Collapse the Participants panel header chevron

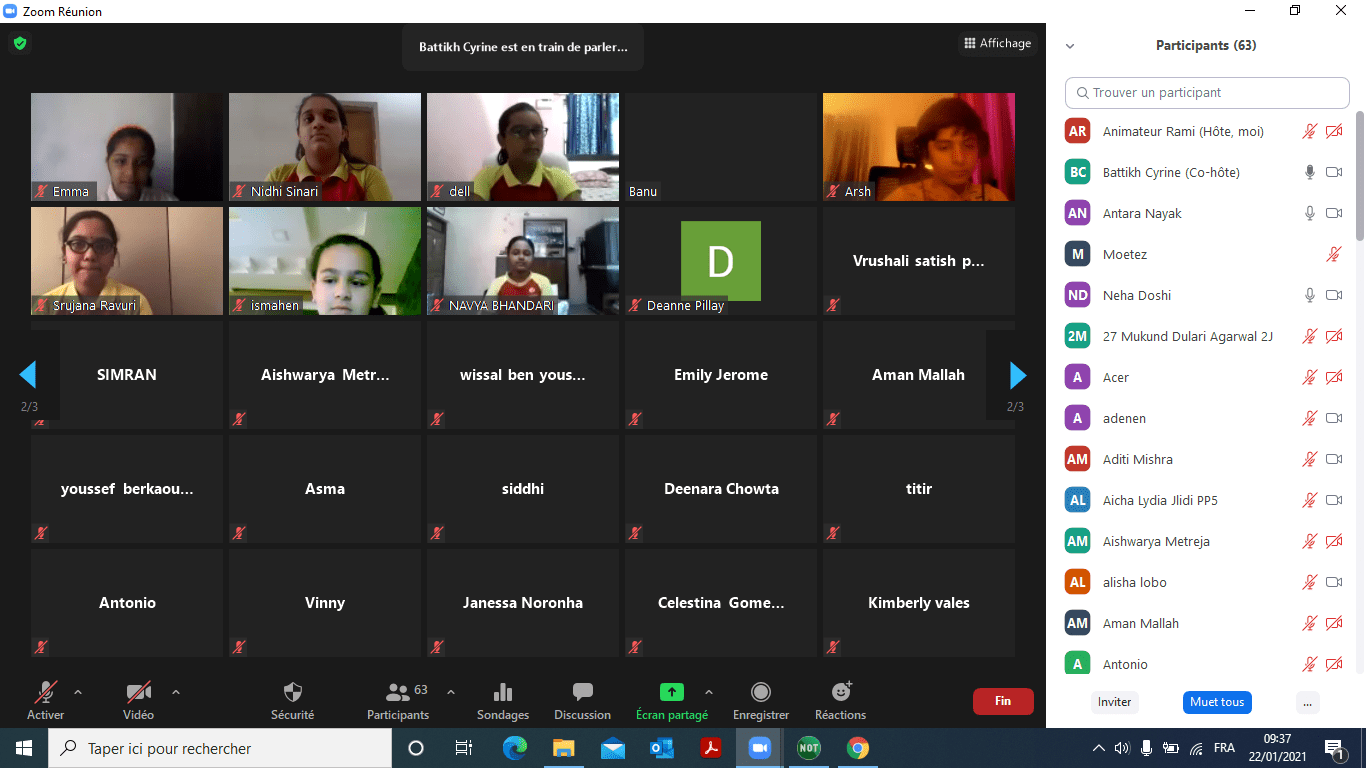click(x=1070, y=46)
